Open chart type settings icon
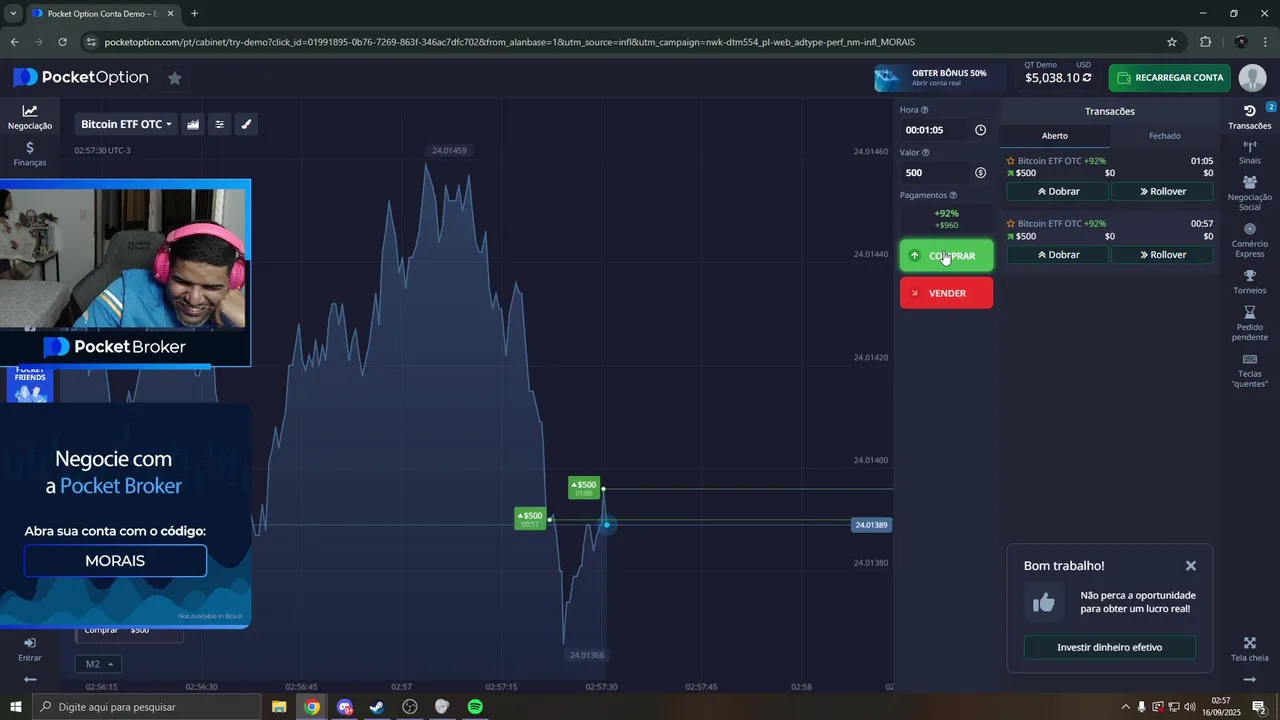This screenshot has height=720, width=1280. coord(193,124)
